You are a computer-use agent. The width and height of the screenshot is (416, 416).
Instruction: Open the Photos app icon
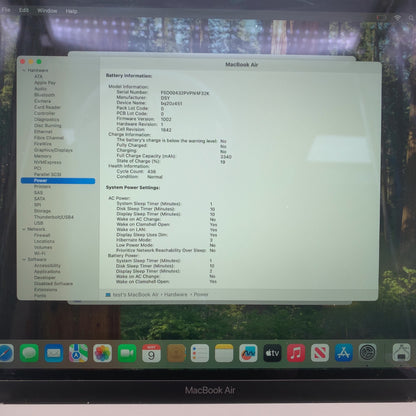pyautogui.click(x=103, y=353)
